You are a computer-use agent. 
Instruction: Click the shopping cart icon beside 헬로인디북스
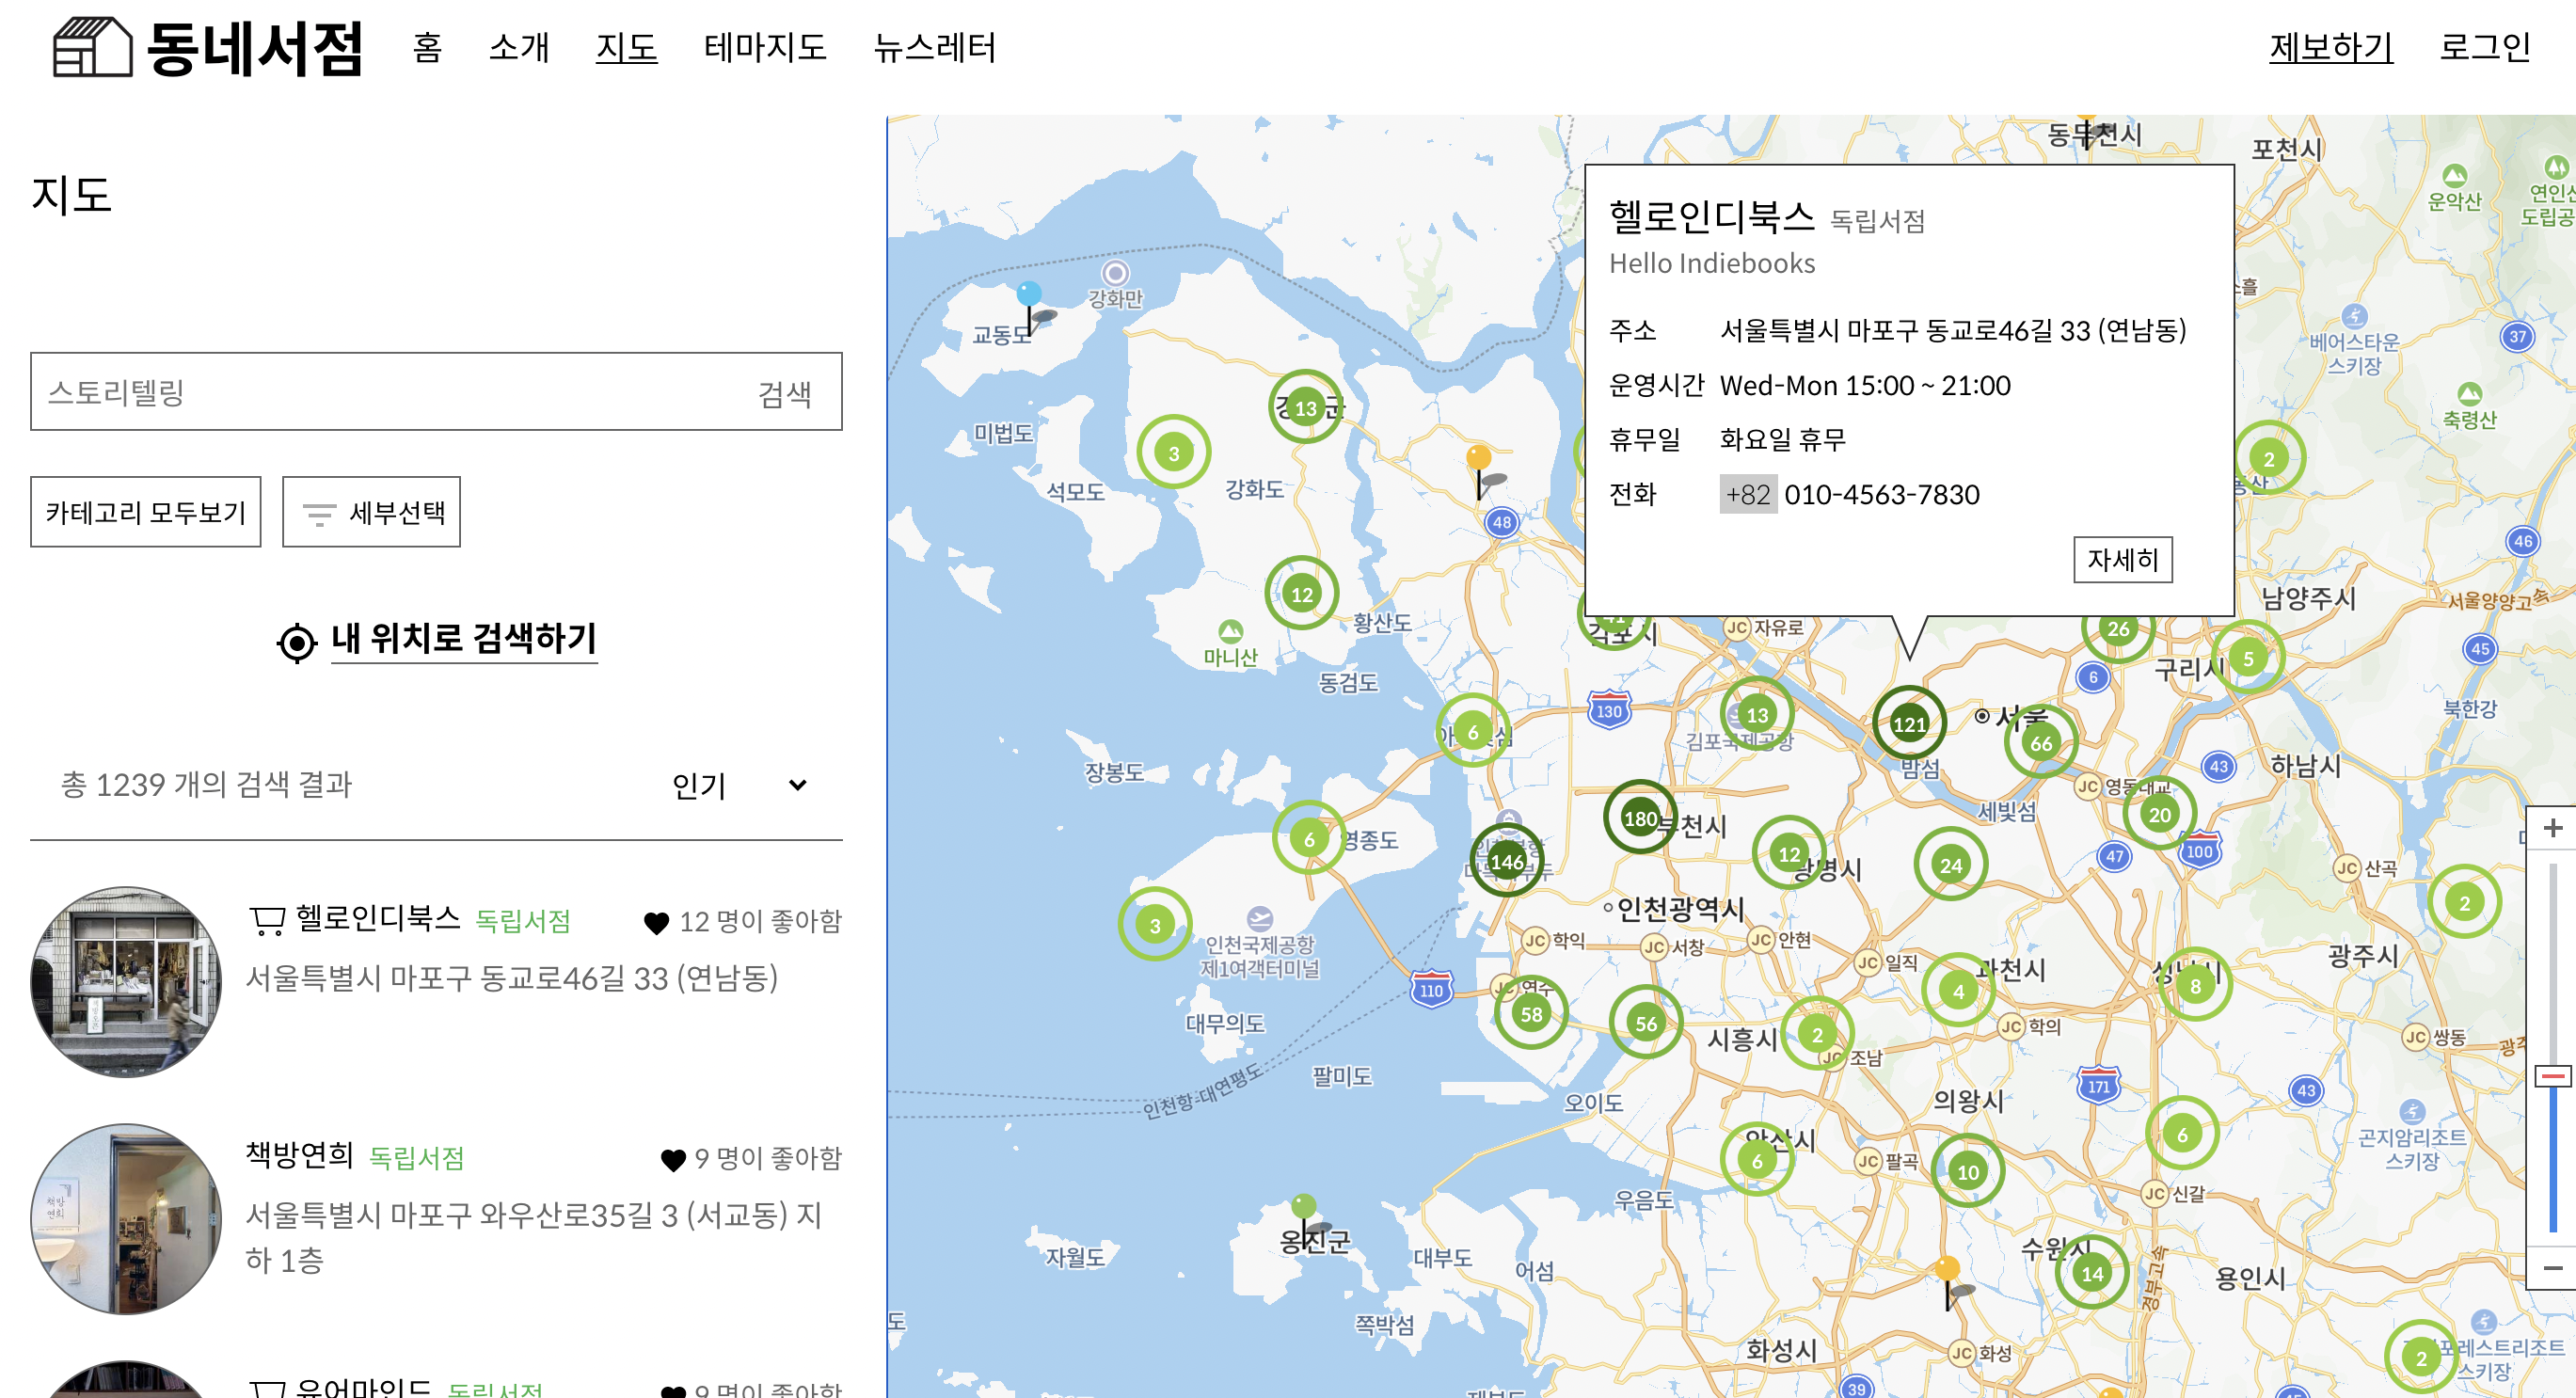click(x=267, y=920)
